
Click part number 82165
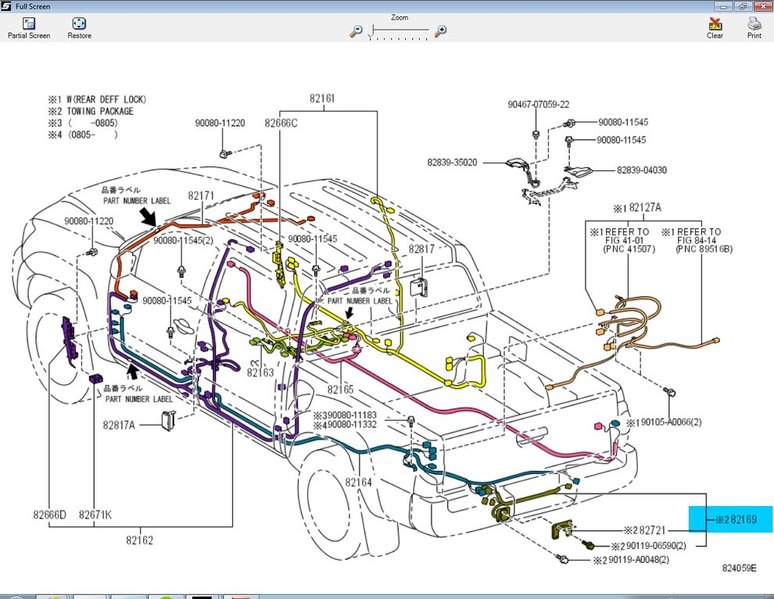coord(341,390)
